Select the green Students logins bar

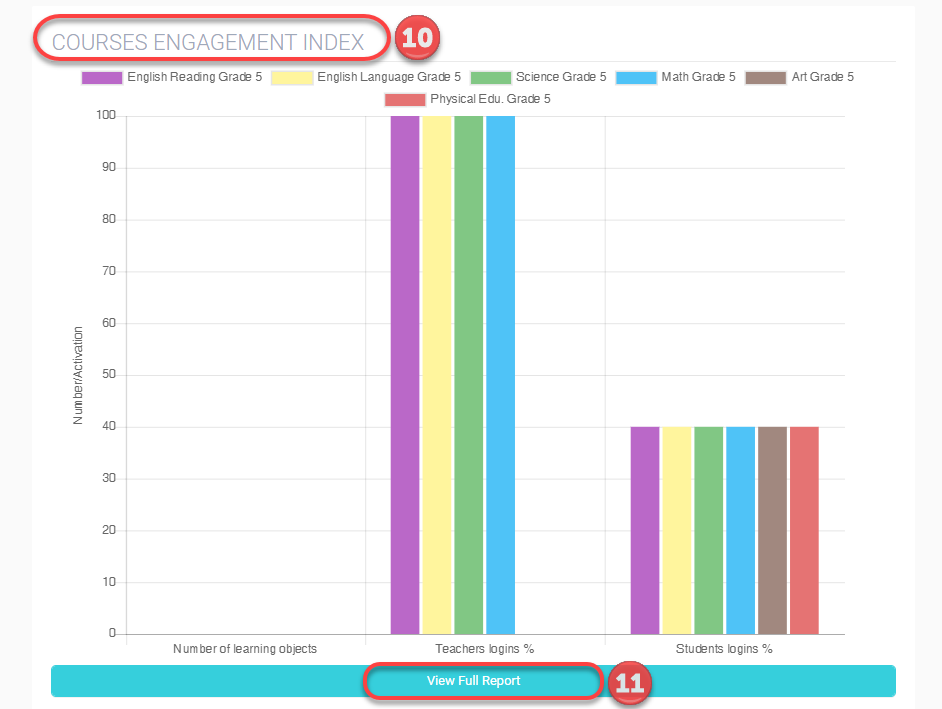[x=708, y=531]
